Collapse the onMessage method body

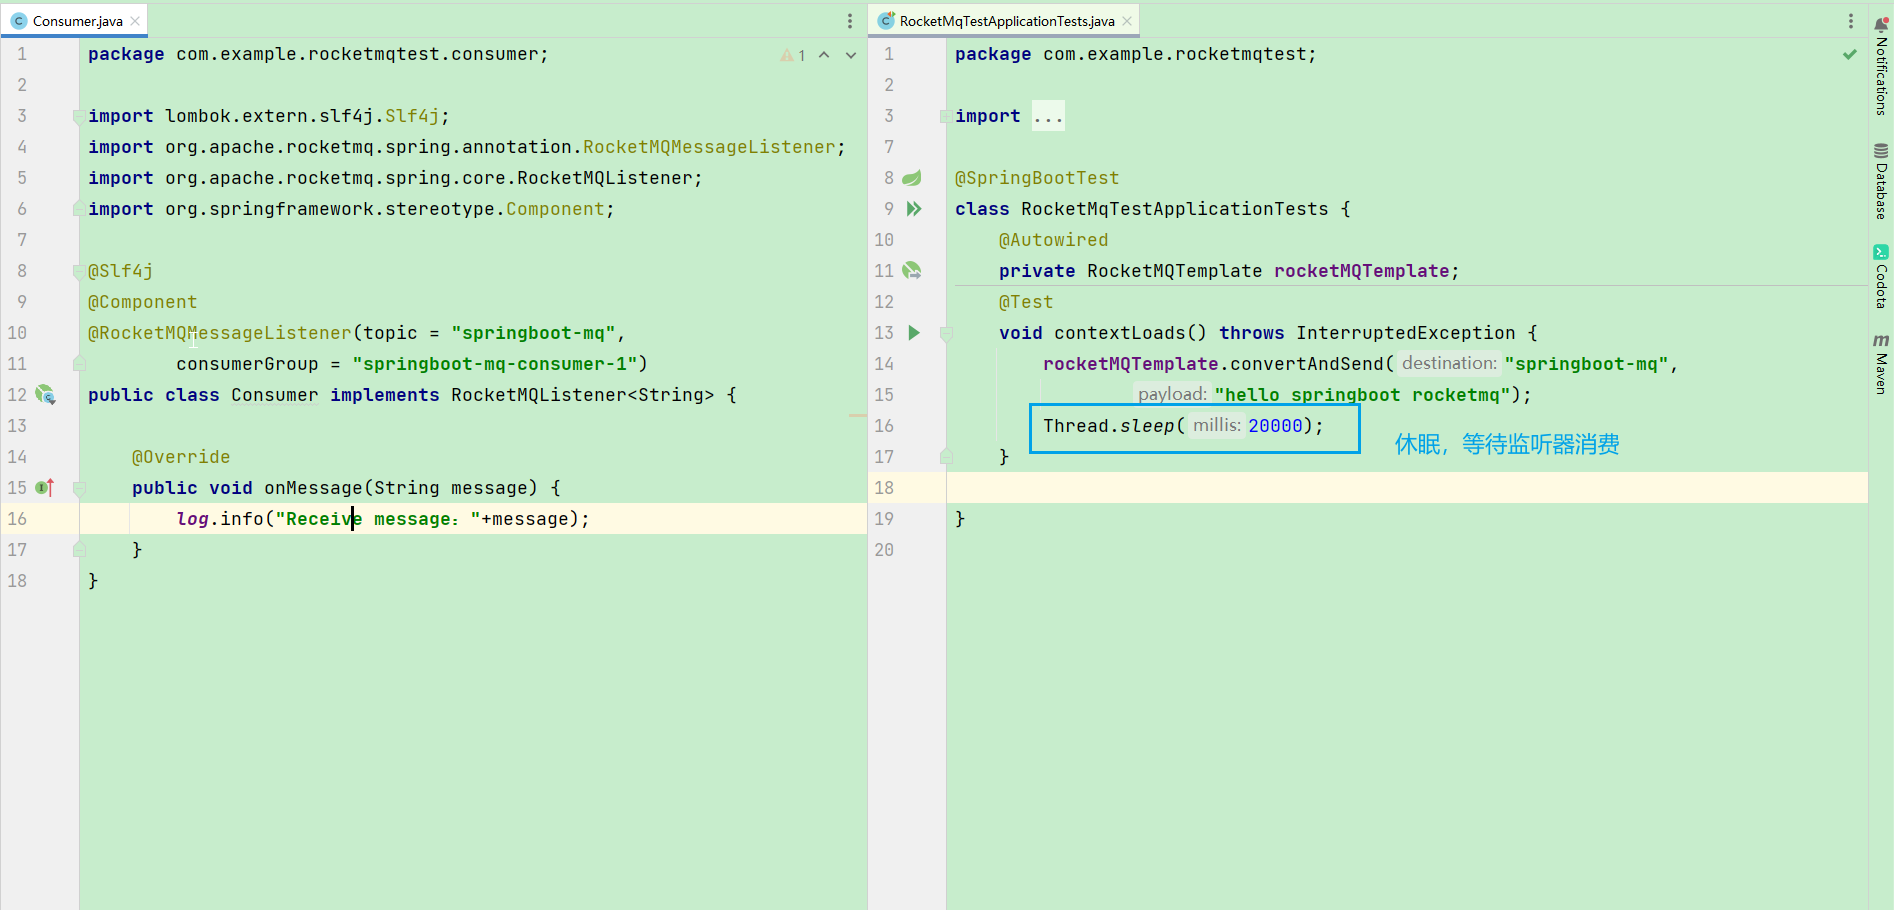[x=79, y=488]
